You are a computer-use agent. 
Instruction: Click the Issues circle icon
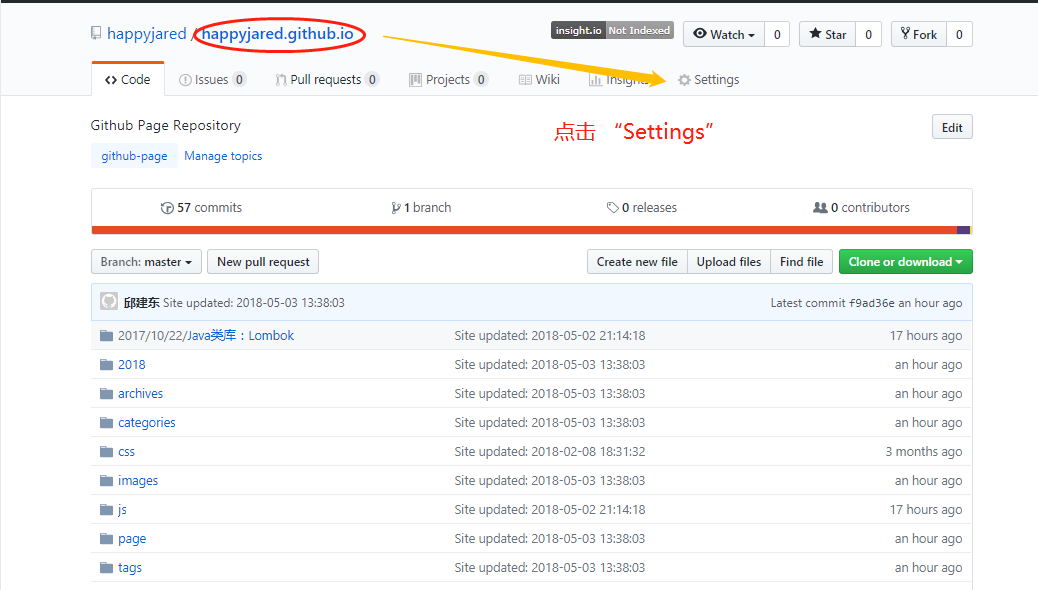(x=185, y=80)
